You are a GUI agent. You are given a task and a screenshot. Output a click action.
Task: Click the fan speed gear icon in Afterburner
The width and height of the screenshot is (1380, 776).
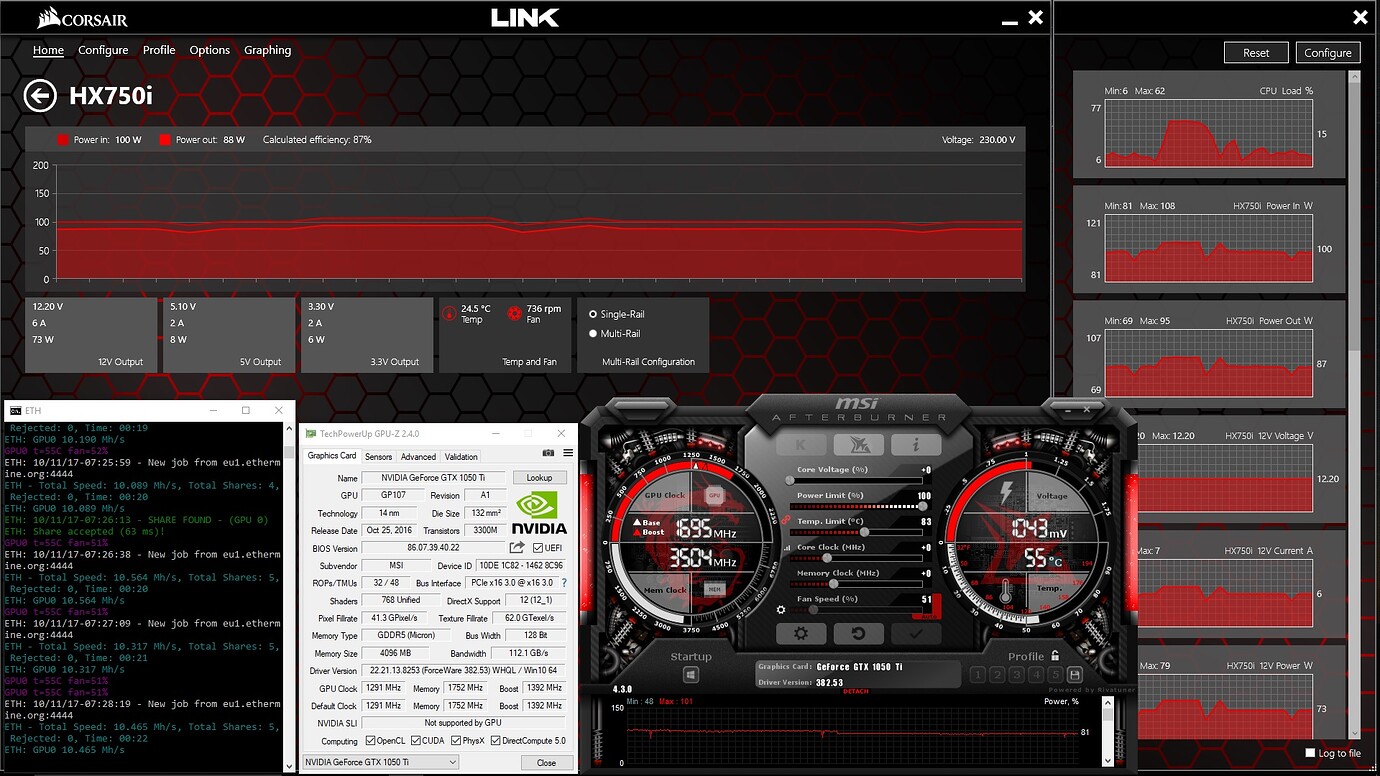click(x=781, y=609)
